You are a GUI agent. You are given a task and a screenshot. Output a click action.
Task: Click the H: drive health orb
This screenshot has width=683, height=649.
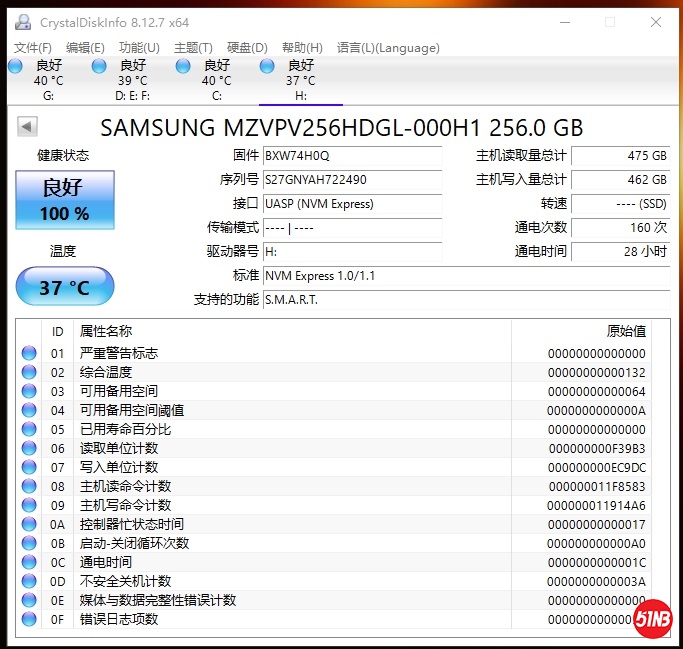[267, 66]
